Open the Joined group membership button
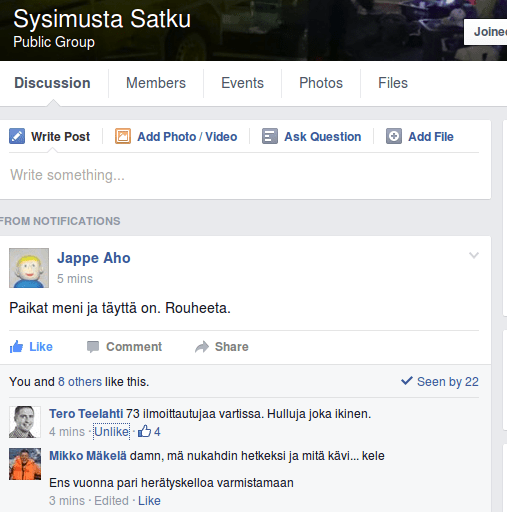This screenshot has width=507, height=512. pos(486,32)
